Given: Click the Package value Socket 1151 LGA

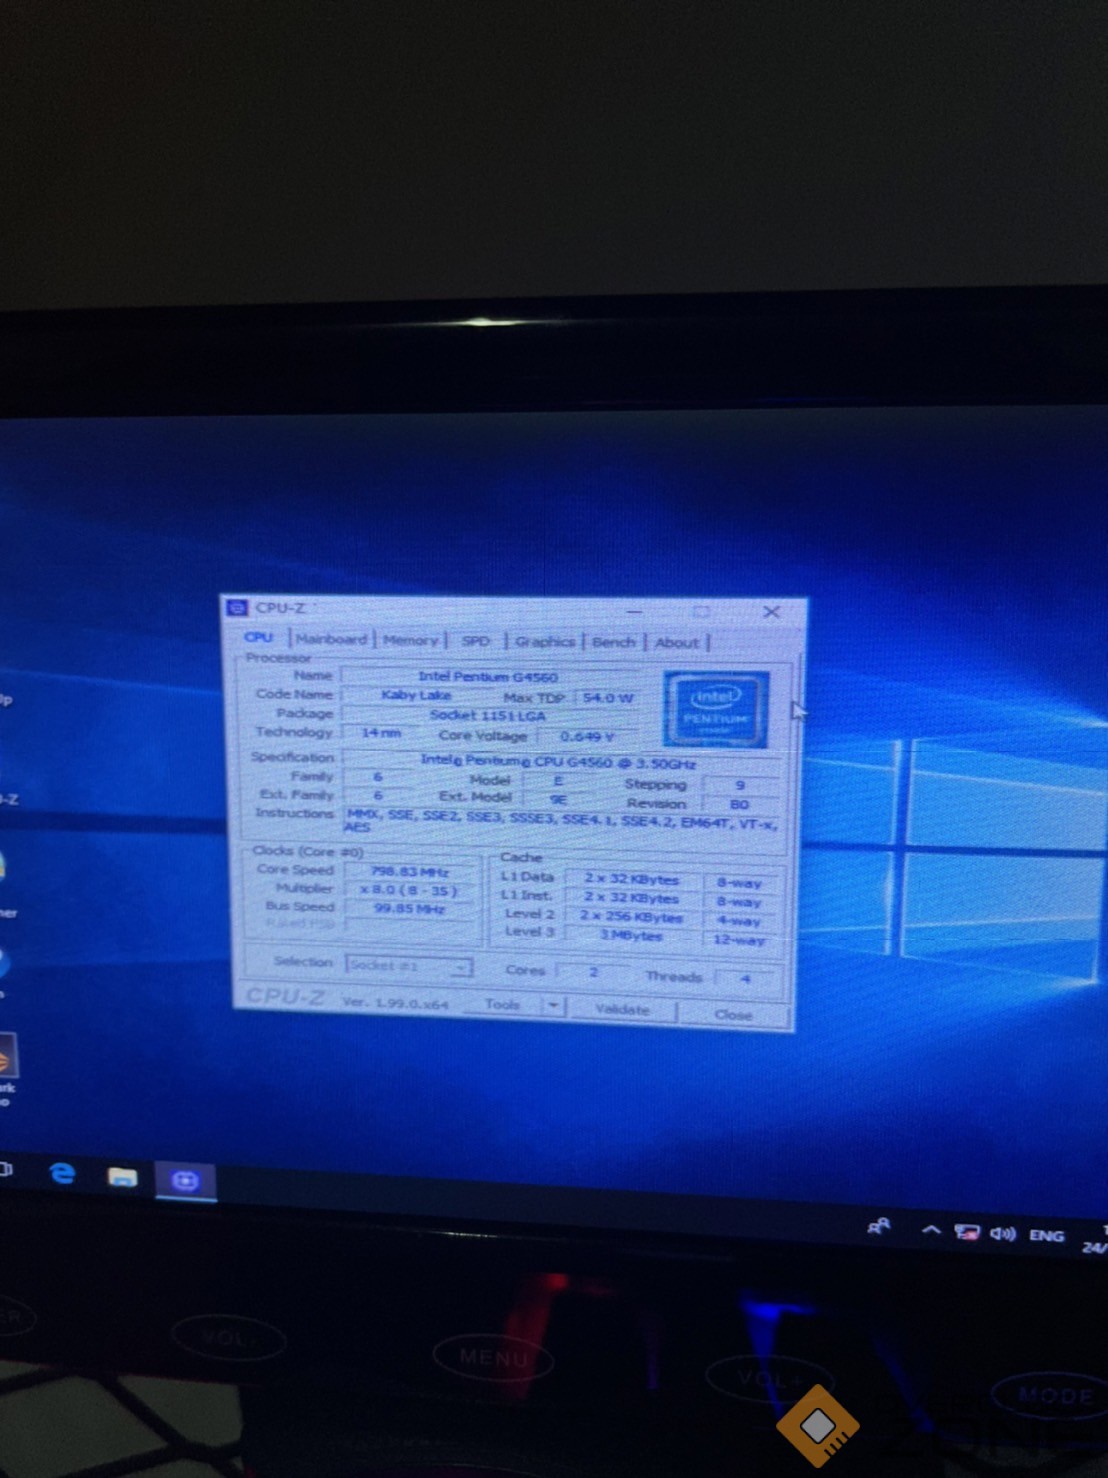Looking at the screenshot, I should (488, 715).
